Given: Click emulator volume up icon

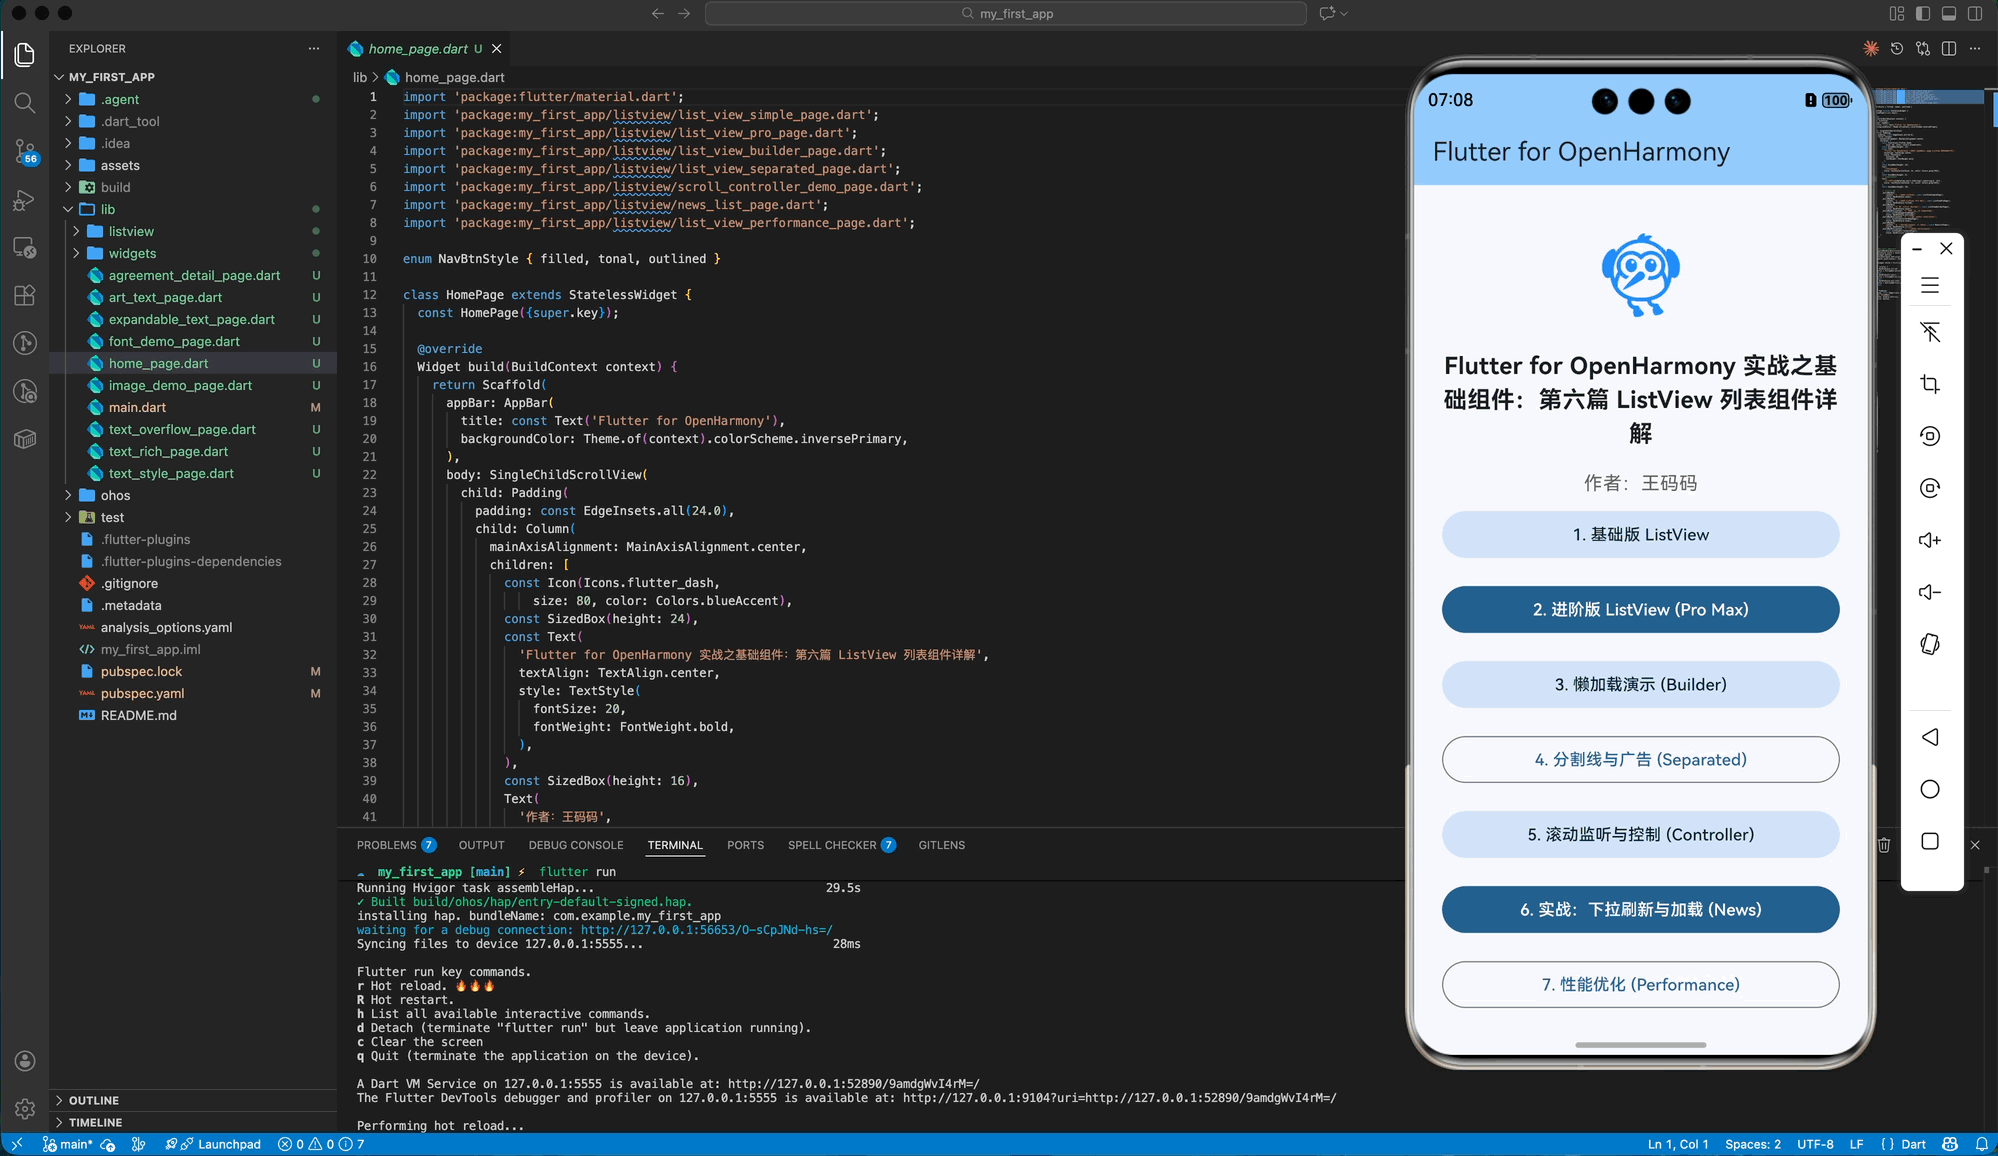Looking at the screenshot, I should coord(1930,540).
